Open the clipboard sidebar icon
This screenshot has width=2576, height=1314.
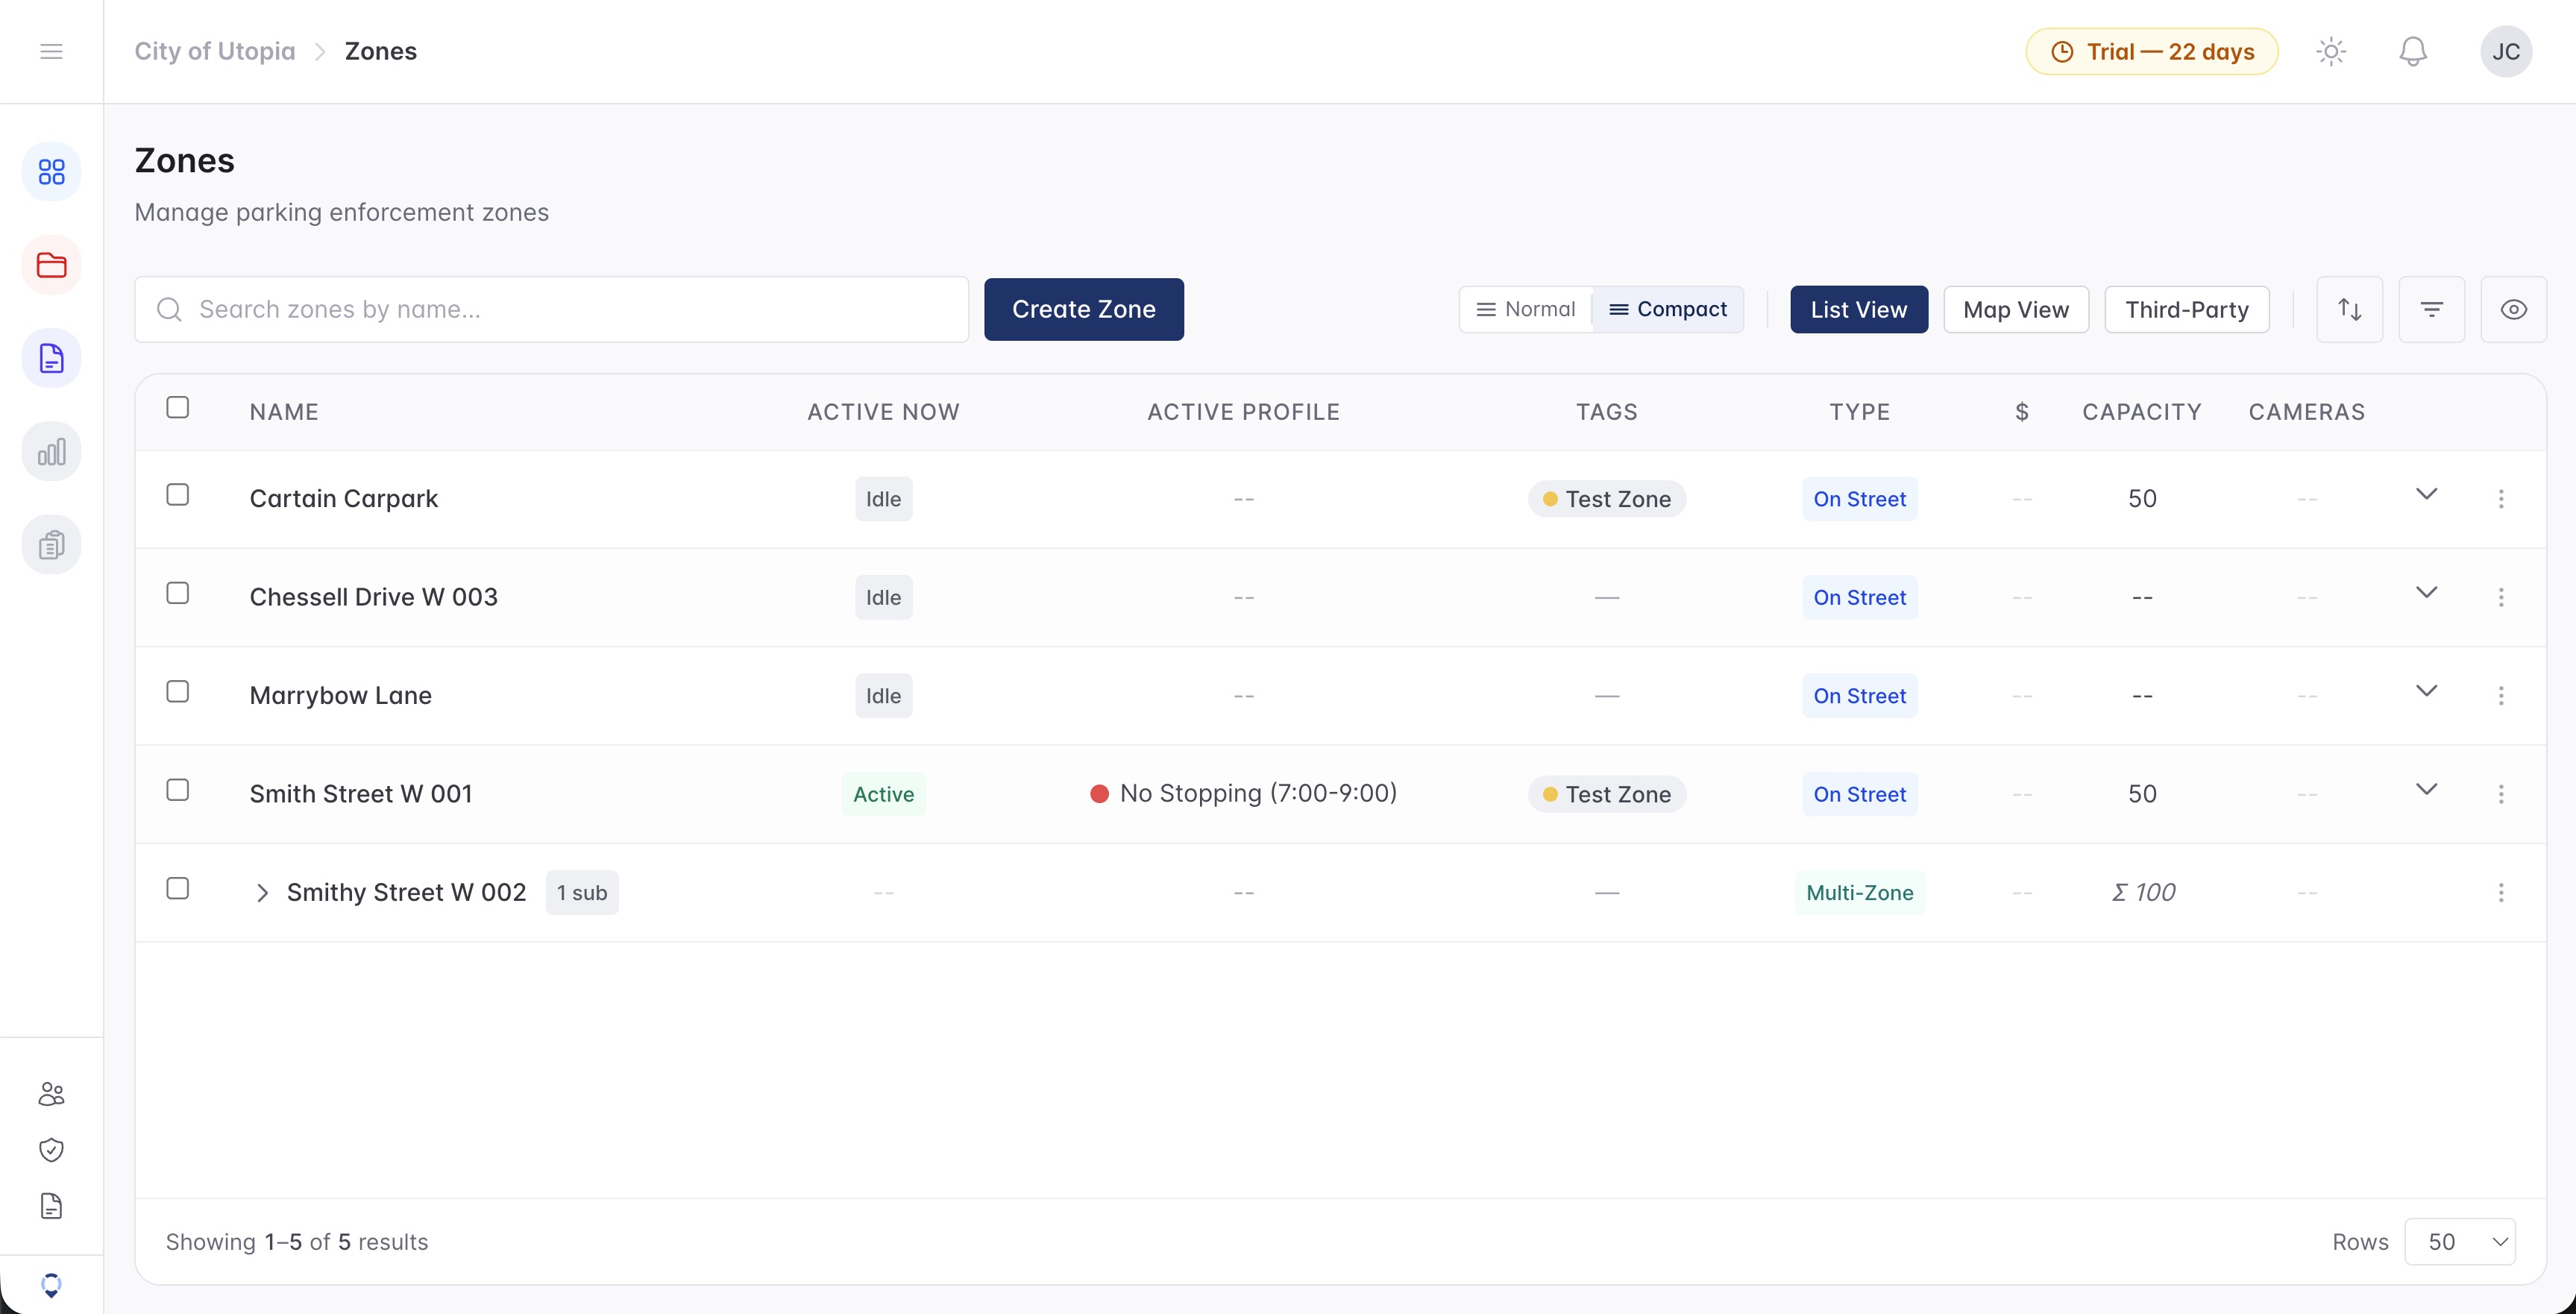[51, 545]
